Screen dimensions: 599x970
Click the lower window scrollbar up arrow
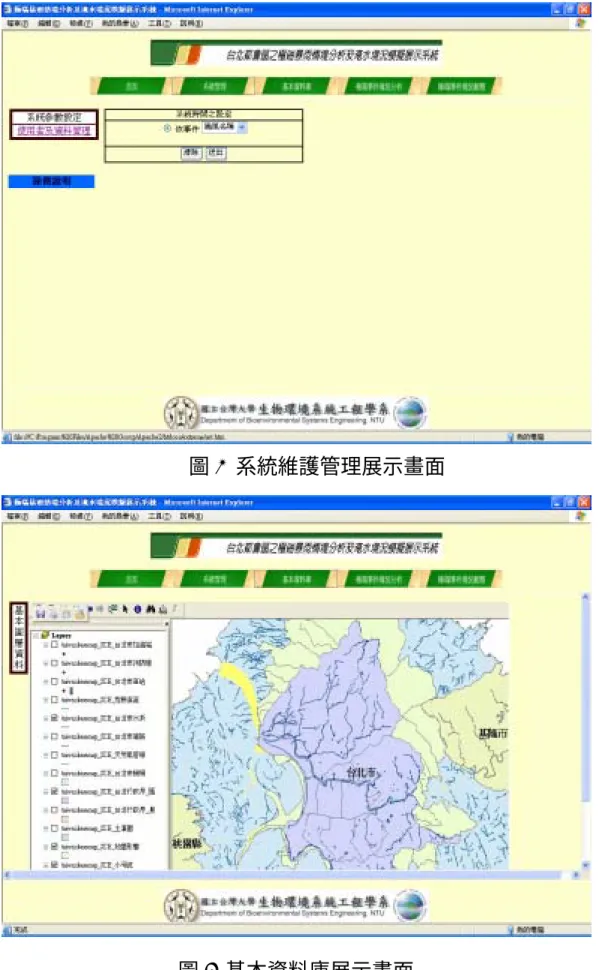tap(585, 597)
